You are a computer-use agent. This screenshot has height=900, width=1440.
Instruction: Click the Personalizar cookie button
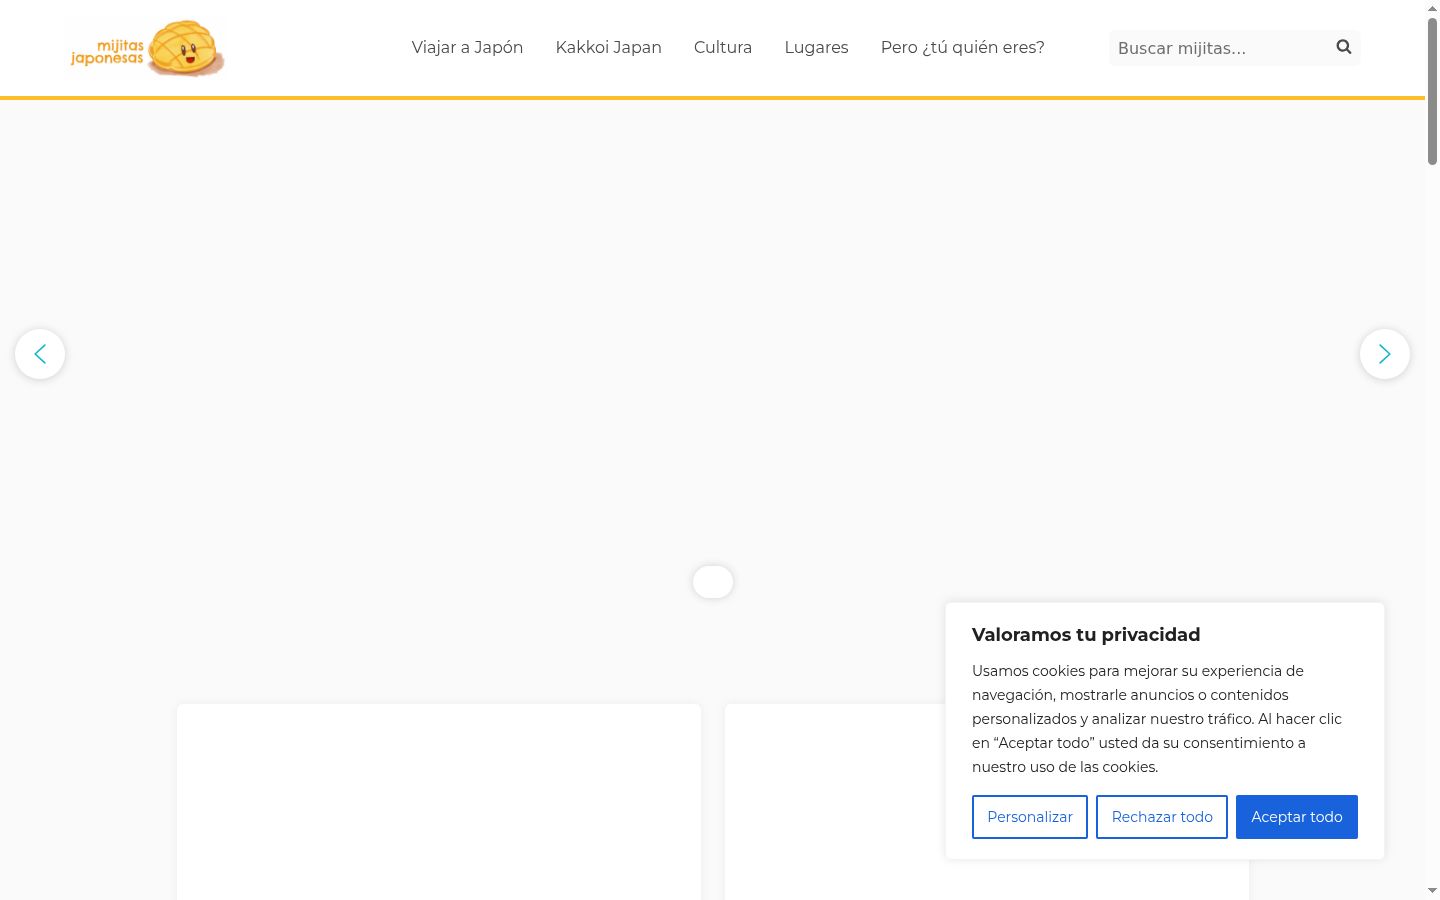[1030, 817]
